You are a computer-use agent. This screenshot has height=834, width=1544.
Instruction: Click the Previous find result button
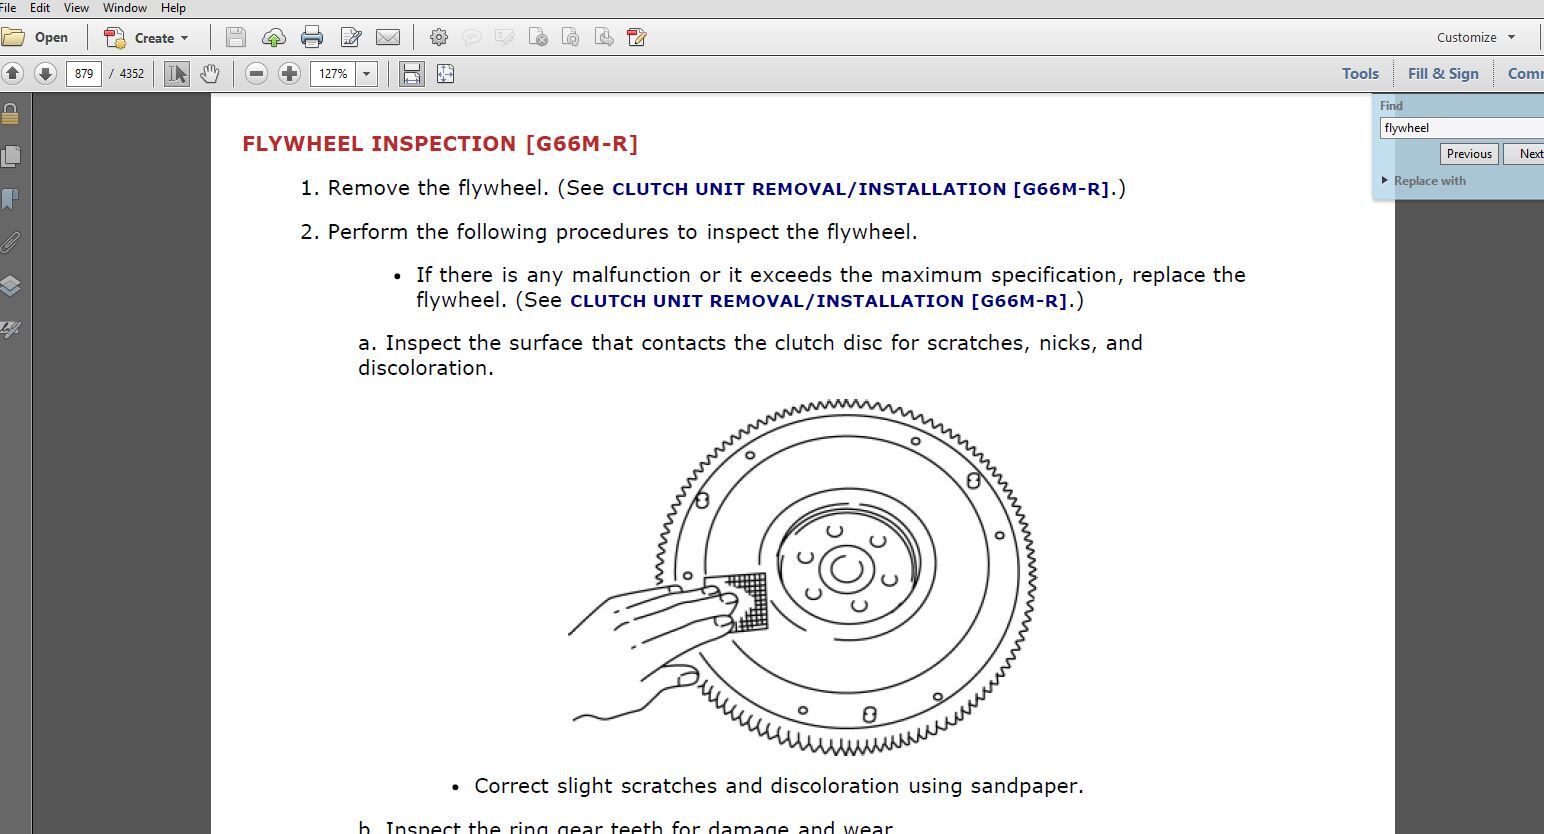point(1468,154)
